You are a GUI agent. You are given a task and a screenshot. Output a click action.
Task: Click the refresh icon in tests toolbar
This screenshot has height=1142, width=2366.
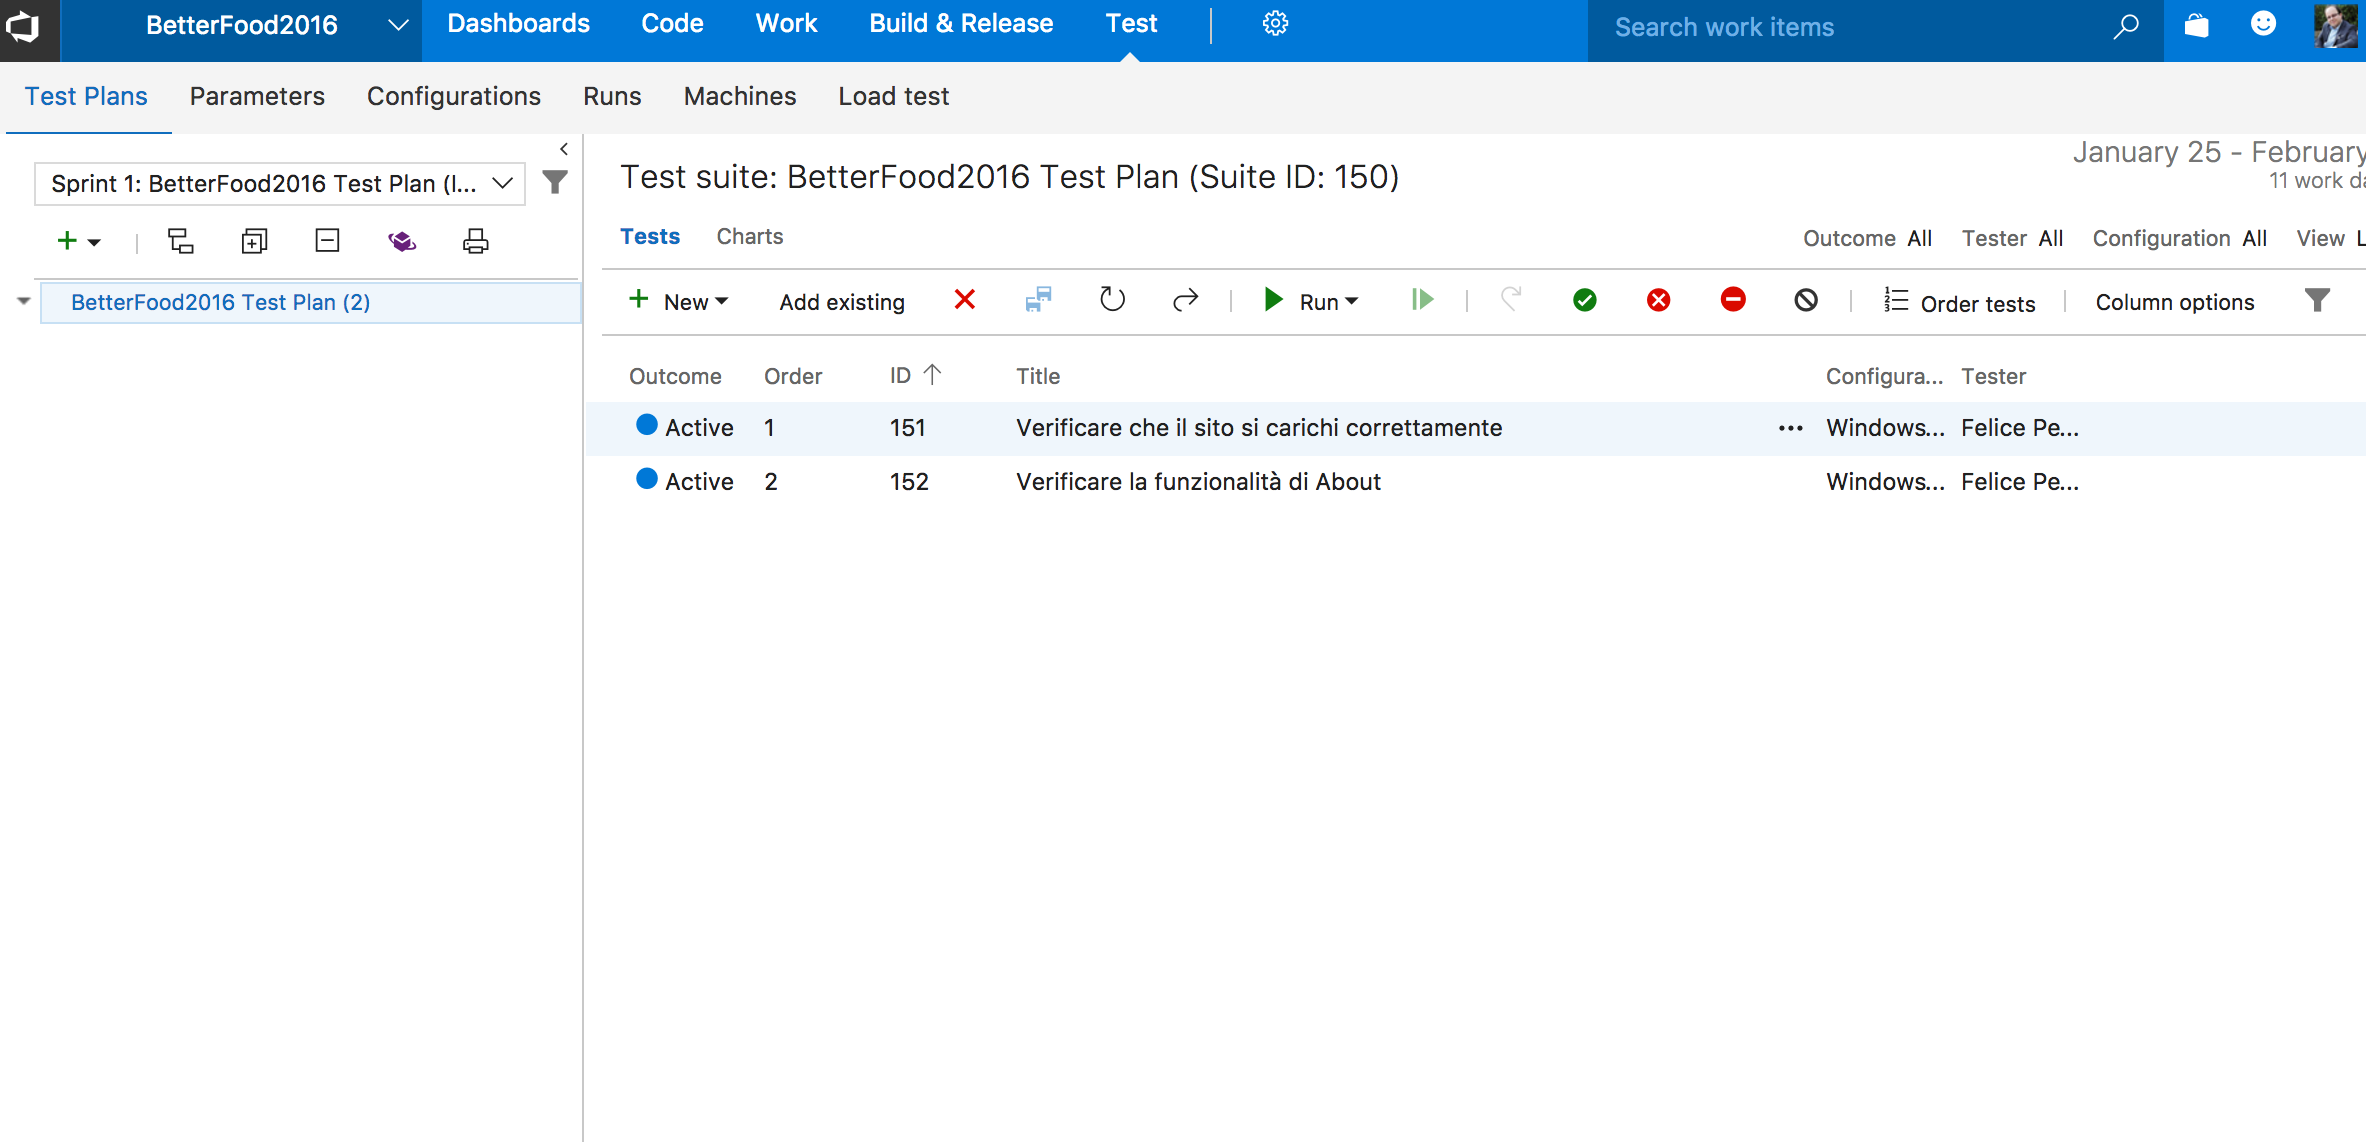(1112, 300)
